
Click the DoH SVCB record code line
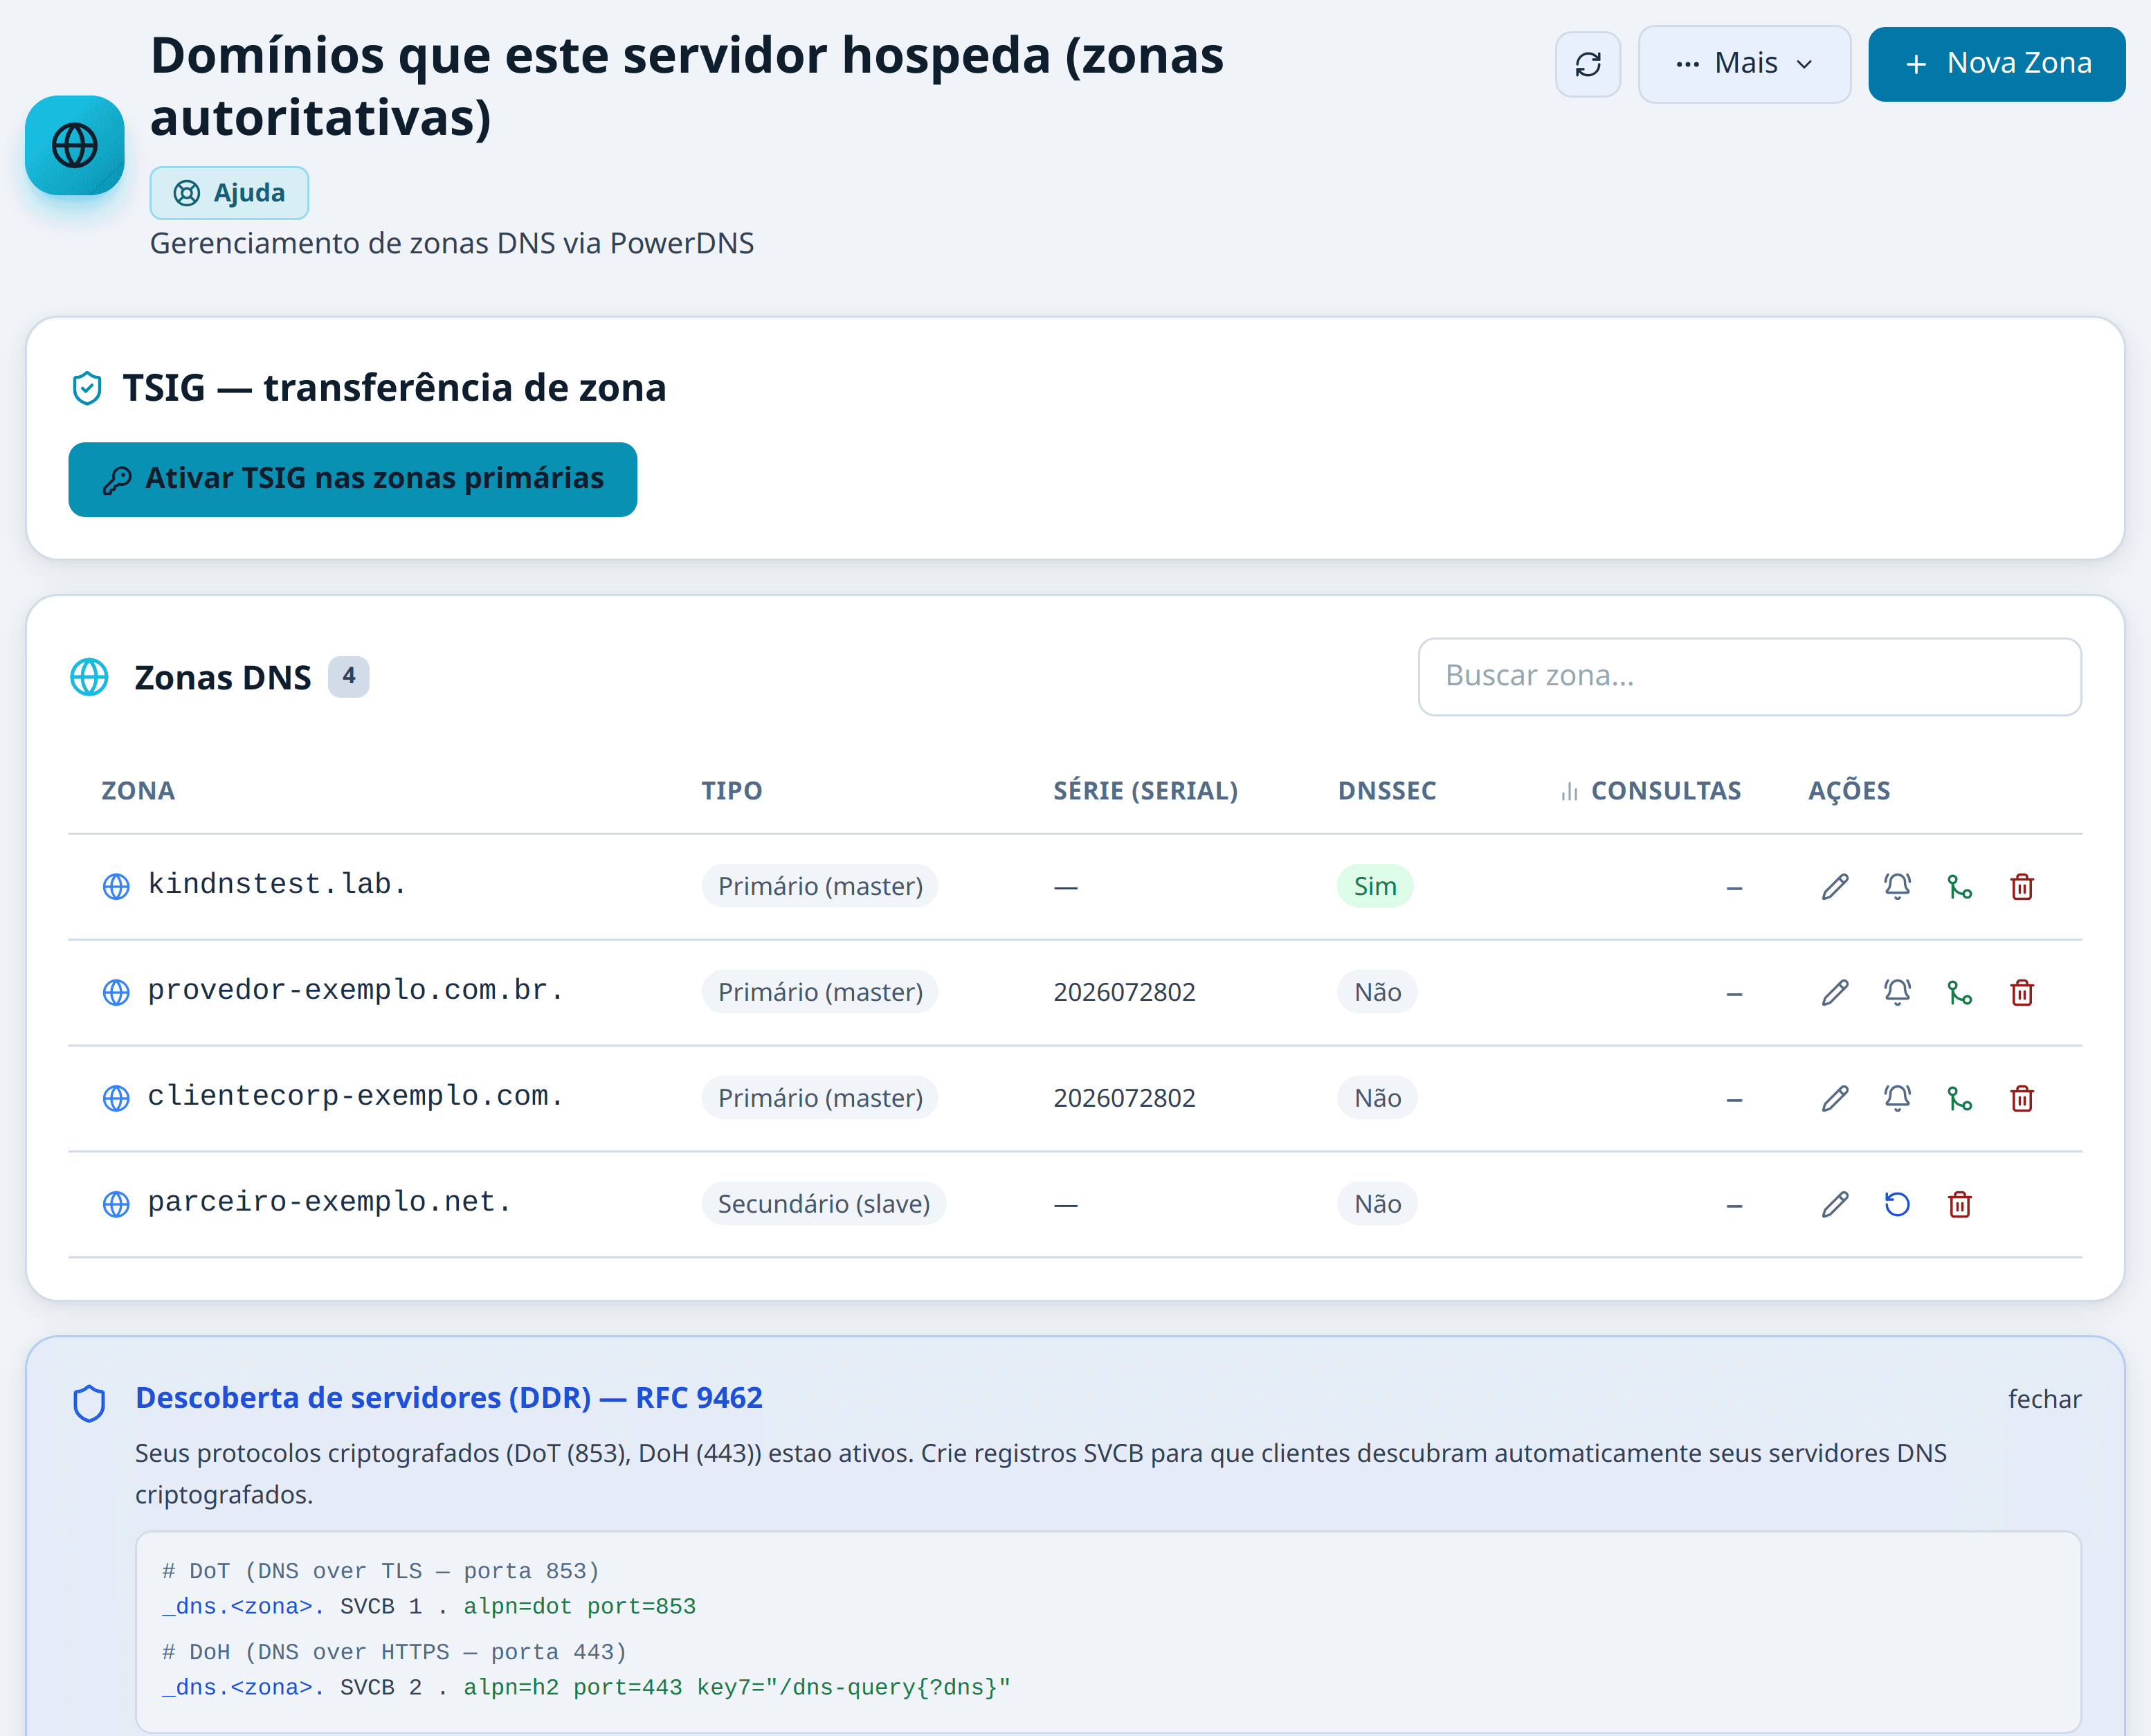[x=586, y=1688]
